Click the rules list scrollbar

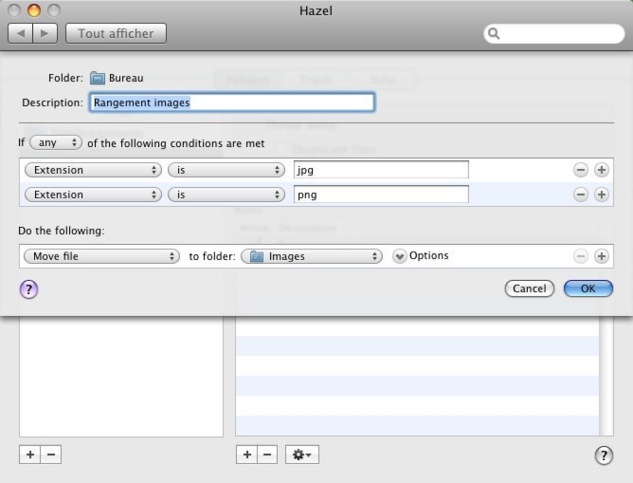click(606, 376)
